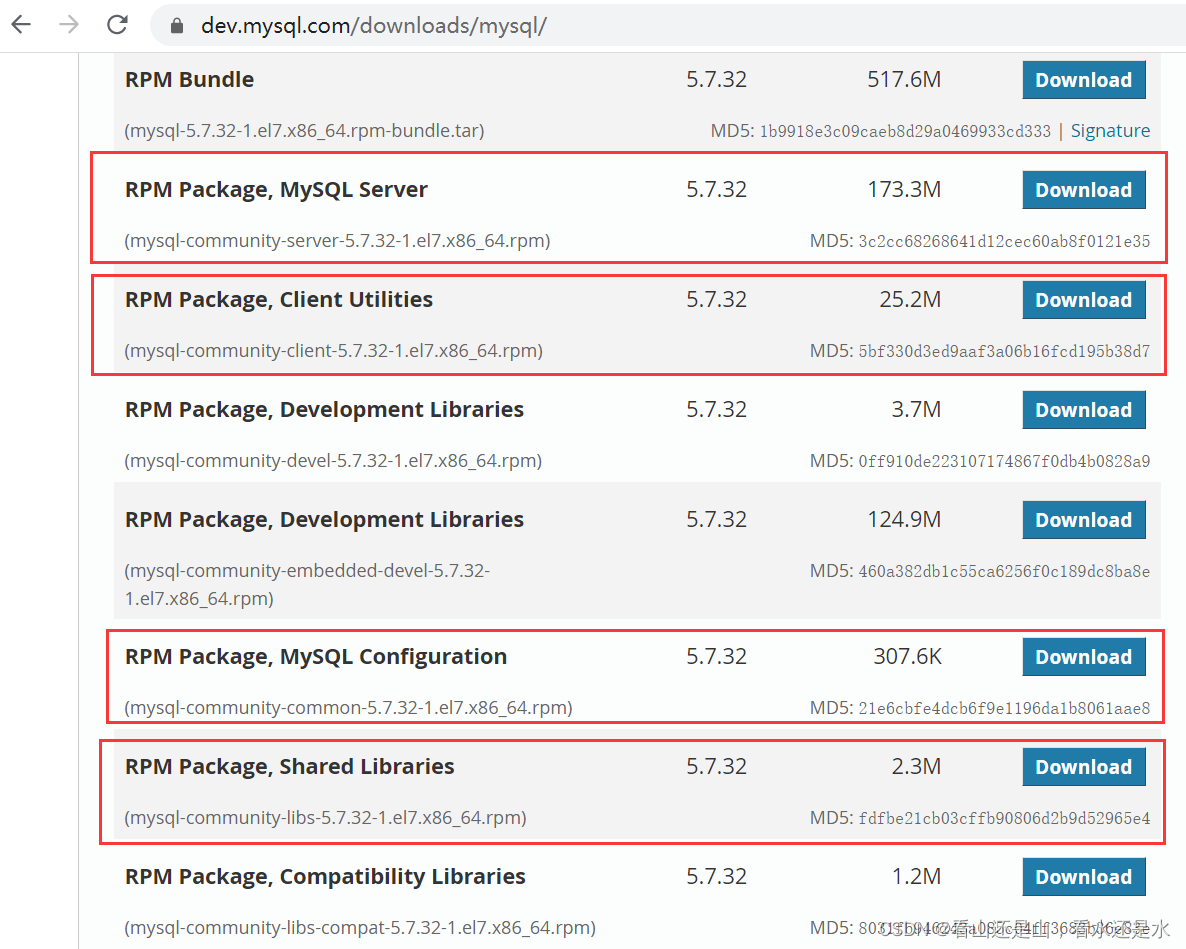This screenshot has width=1186, height=949.
Task: Select 'RPM Package, MySQL Configuration' title
Action: [315, 656]
